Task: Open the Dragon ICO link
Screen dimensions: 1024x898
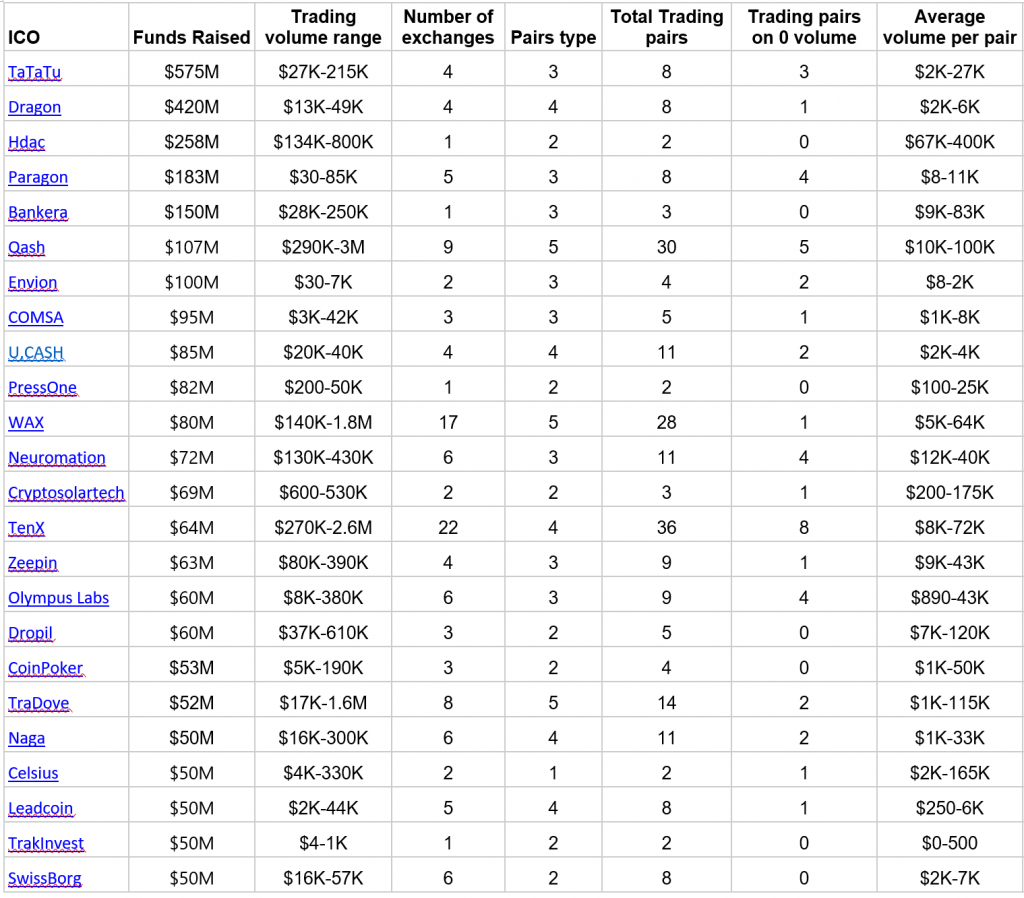Action: [x=35, y=107]
